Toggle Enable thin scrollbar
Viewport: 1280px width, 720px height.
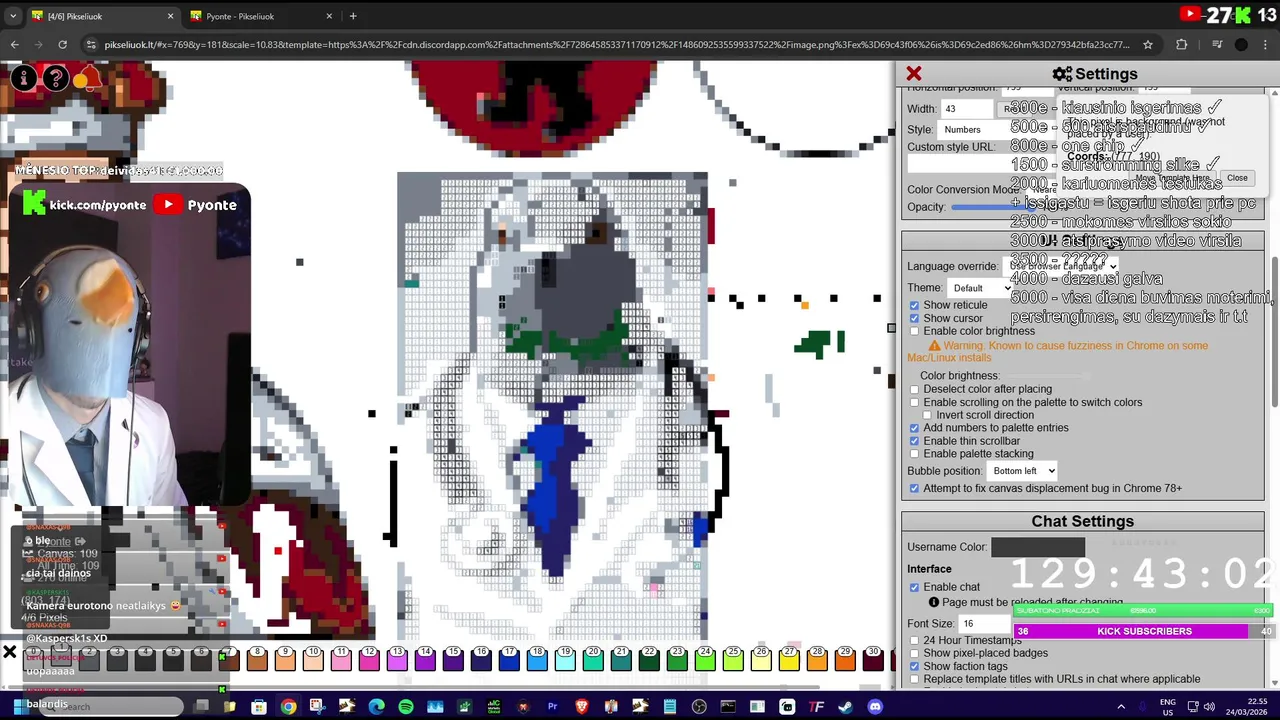pos(914,441)
